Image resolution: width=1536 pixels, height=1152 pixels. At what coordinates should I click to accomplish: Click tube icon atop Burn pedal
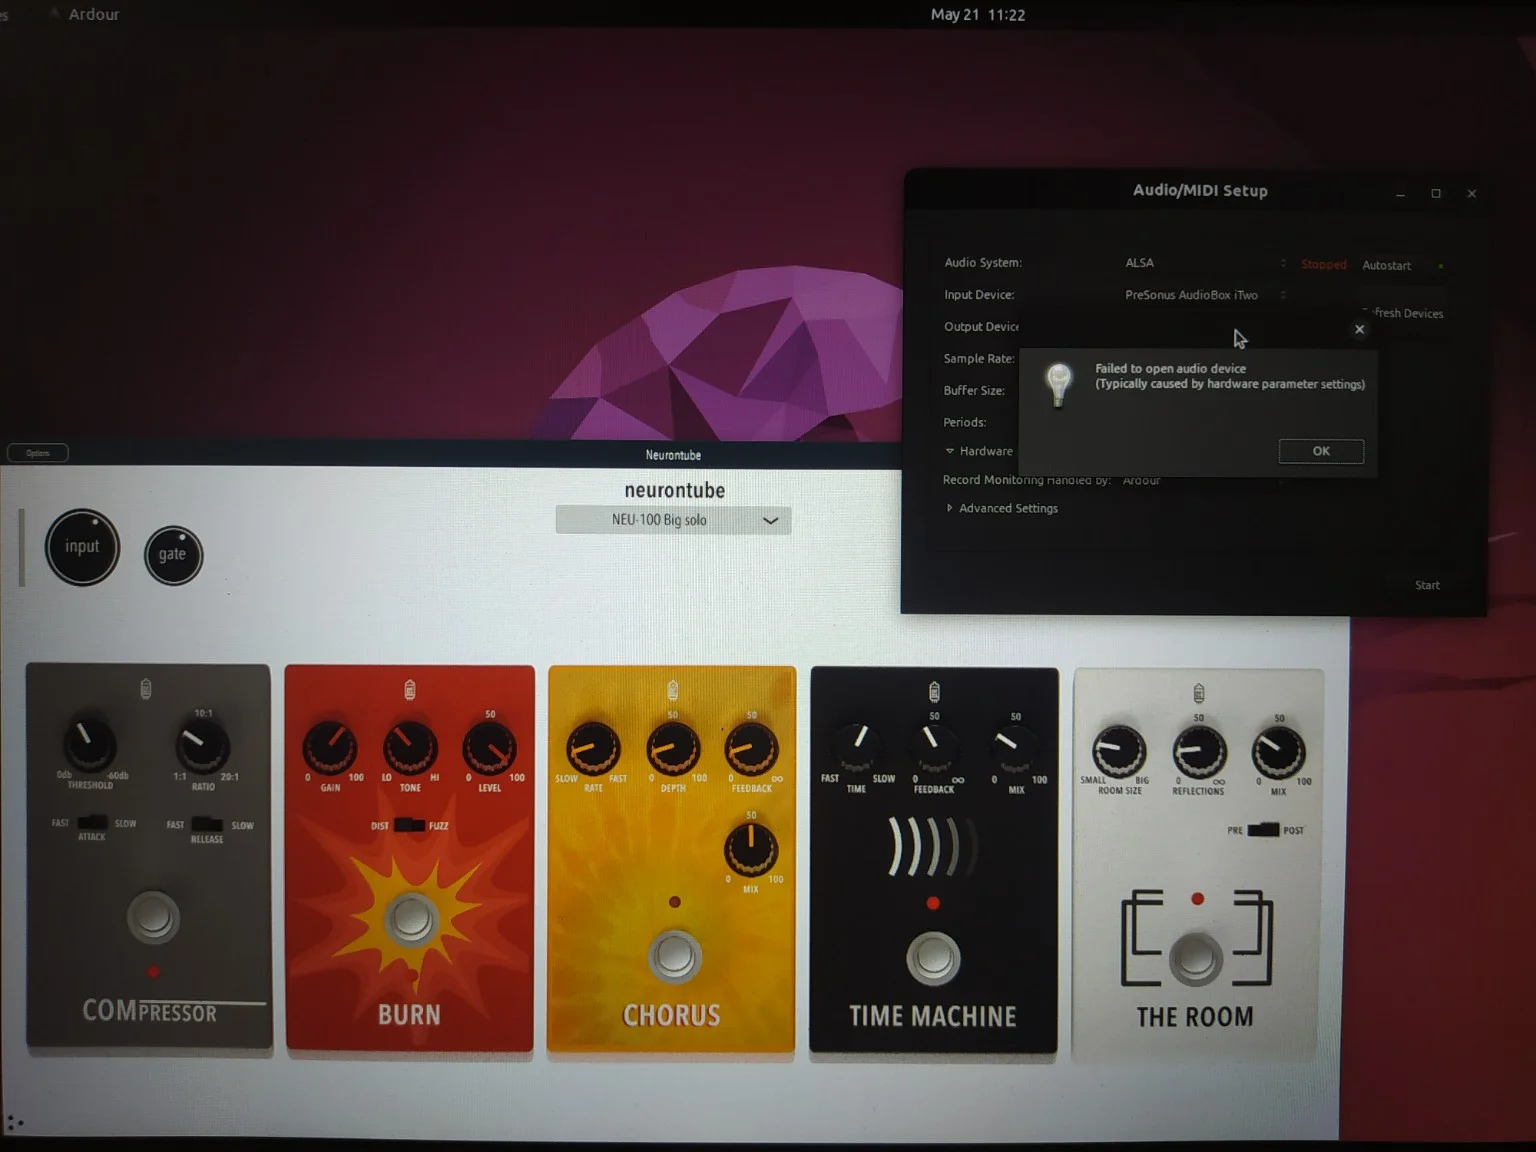pos(409,690)
